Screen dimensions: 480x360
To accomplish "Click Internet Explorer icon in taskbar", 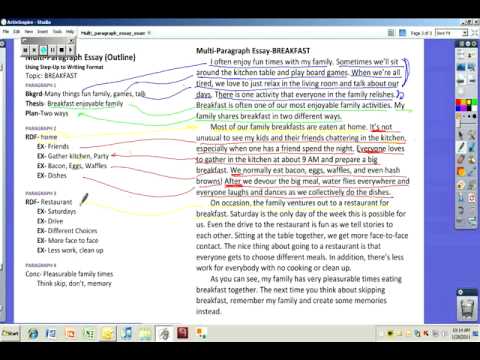I will [x=33, y=333].
